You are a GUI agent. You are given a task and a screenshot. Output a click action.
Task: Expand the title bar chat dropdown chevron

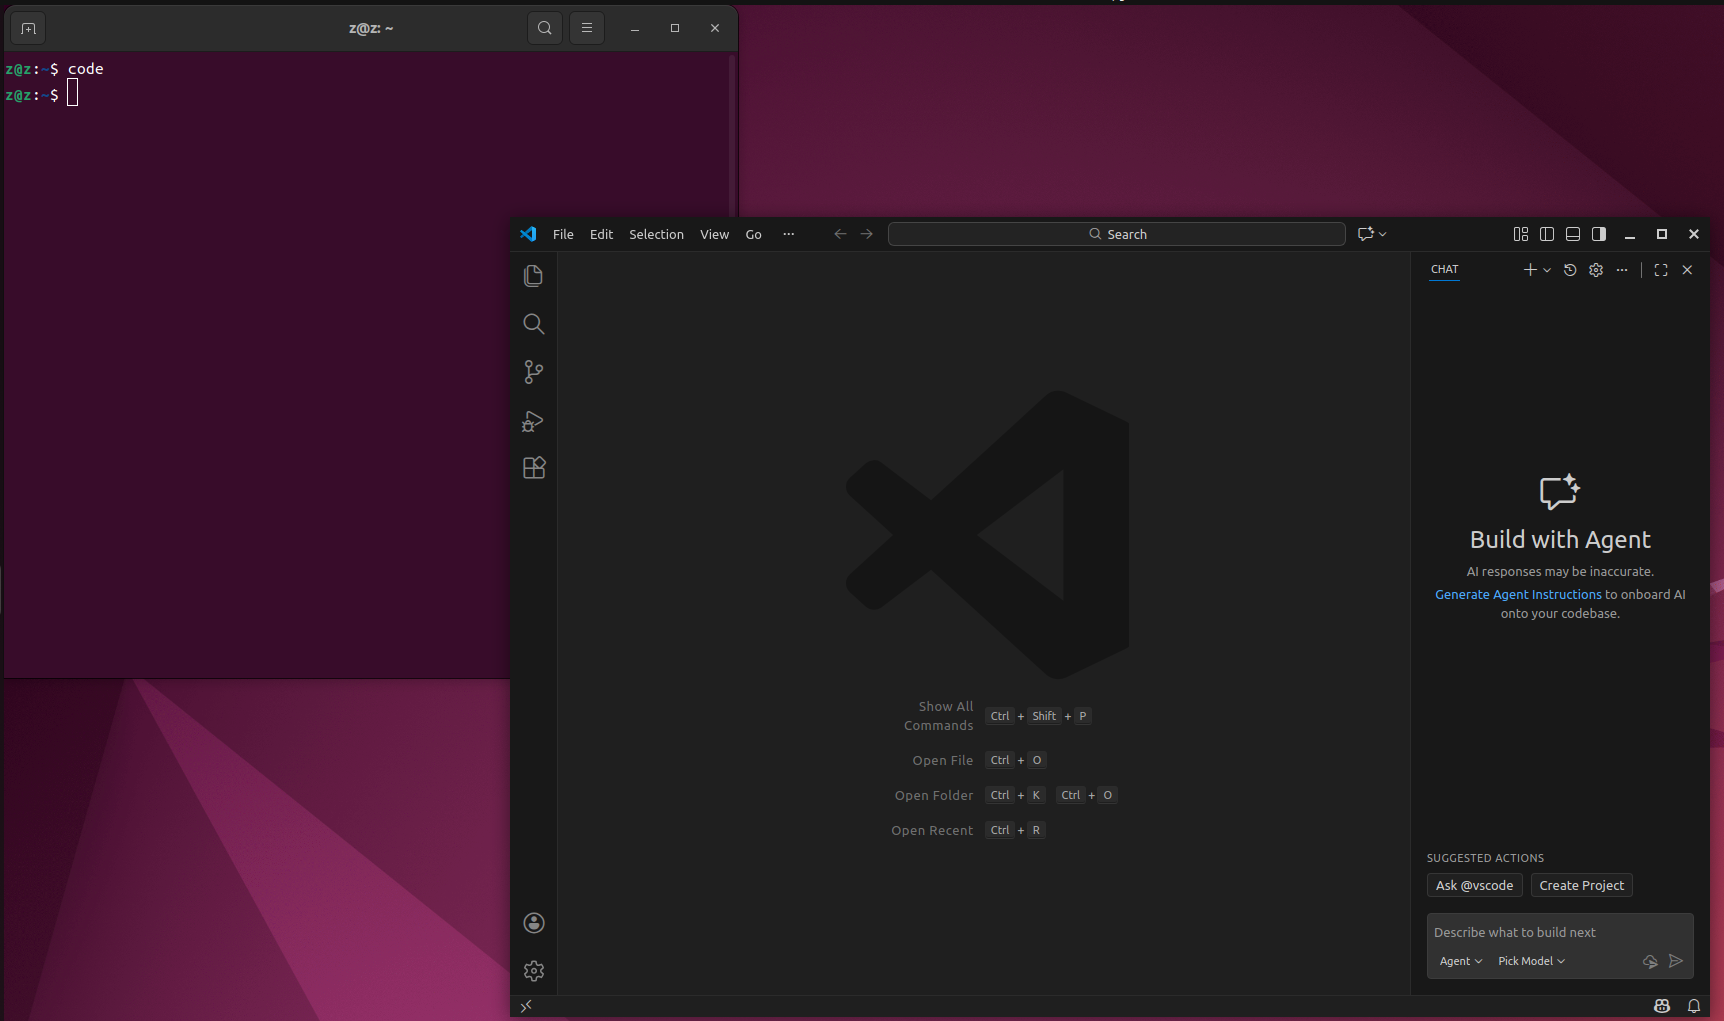click(1383, 234)
